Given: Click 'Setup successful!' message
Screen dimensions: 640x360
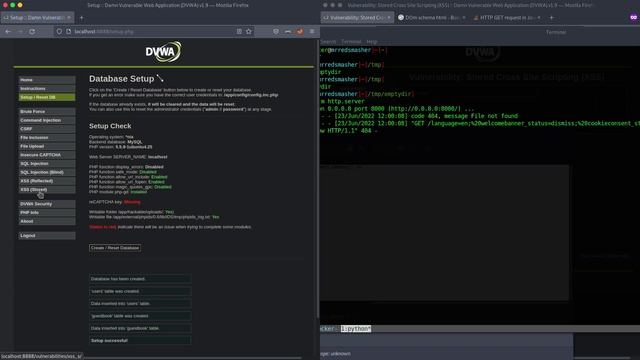Looking at the screenshot, I should click(140, 340).
